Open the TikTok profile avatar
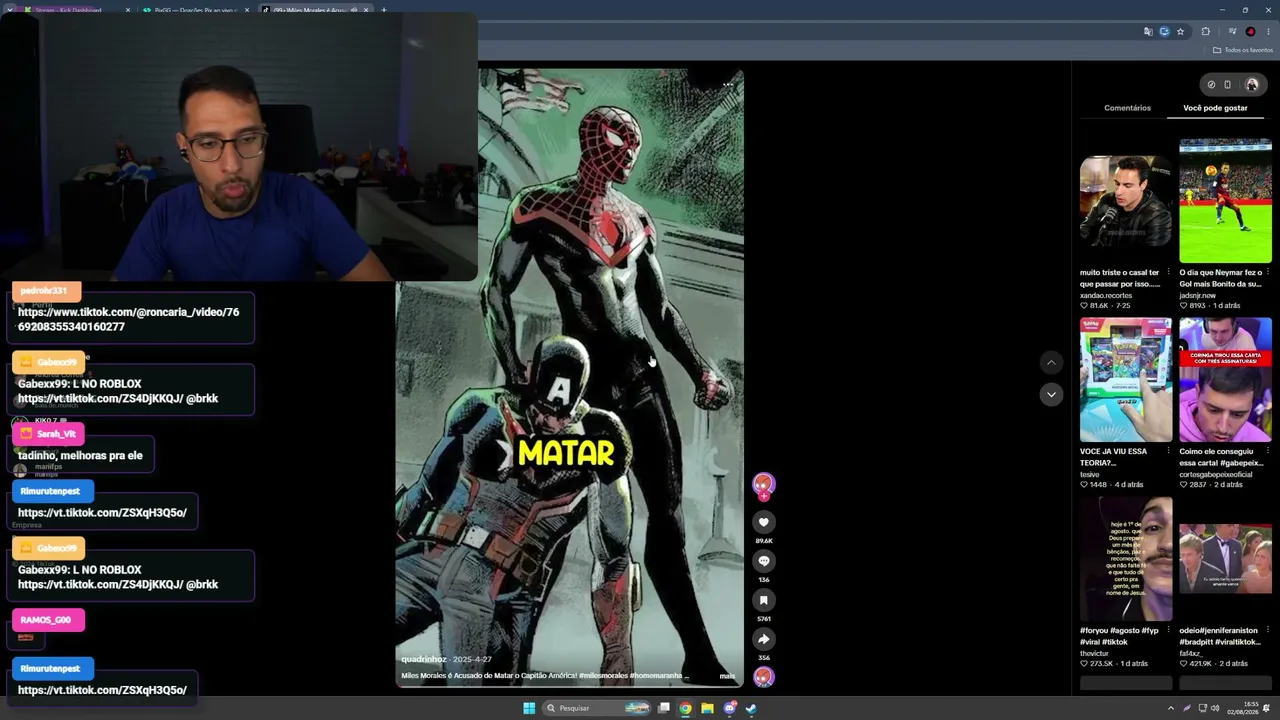 point(1251,85)
